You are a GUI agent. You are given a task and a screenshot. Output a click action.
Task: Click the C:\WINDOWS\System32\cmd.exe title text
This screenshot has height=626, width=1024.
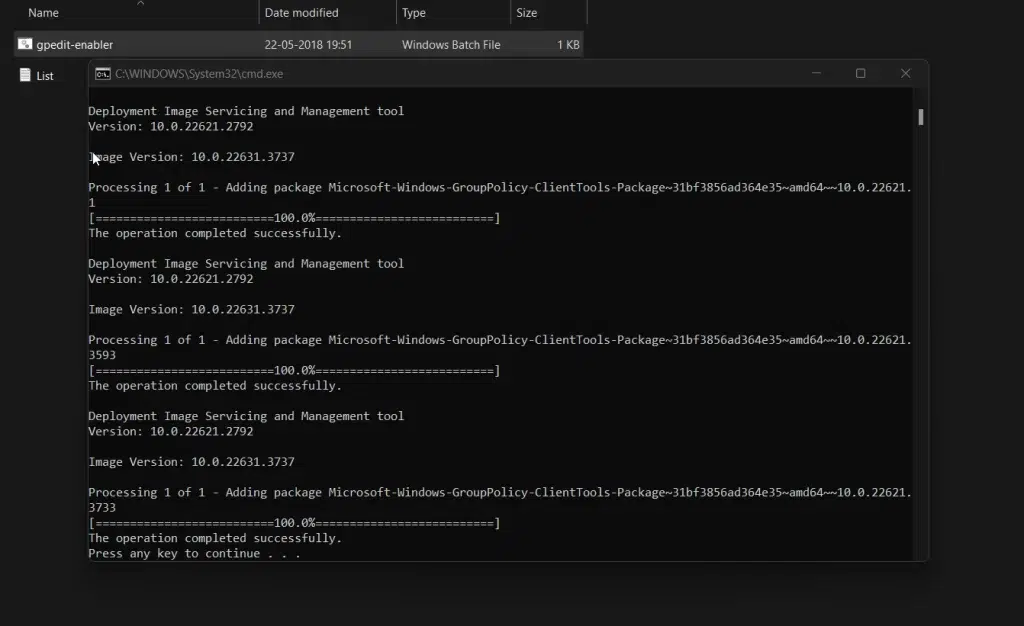click(199, 74)
